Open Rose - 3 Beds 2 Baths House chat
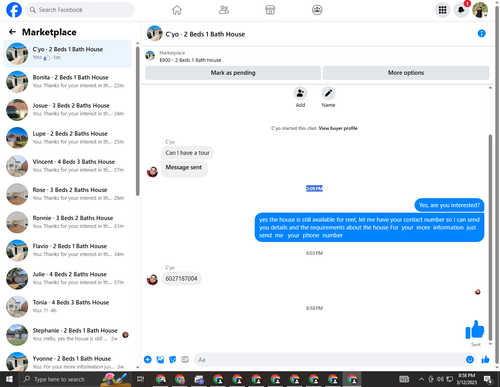Viewport: 500px width, 387px height. coord(67,194)
